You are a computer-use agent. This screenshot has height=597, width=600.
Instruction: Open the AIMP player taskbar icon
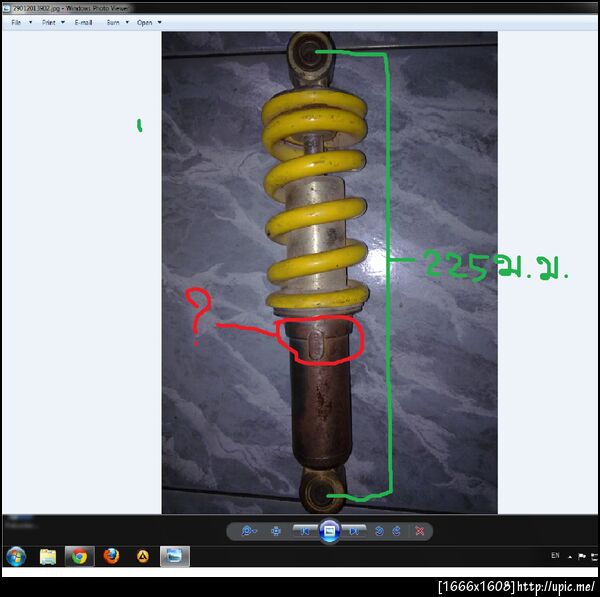point(143,556)
